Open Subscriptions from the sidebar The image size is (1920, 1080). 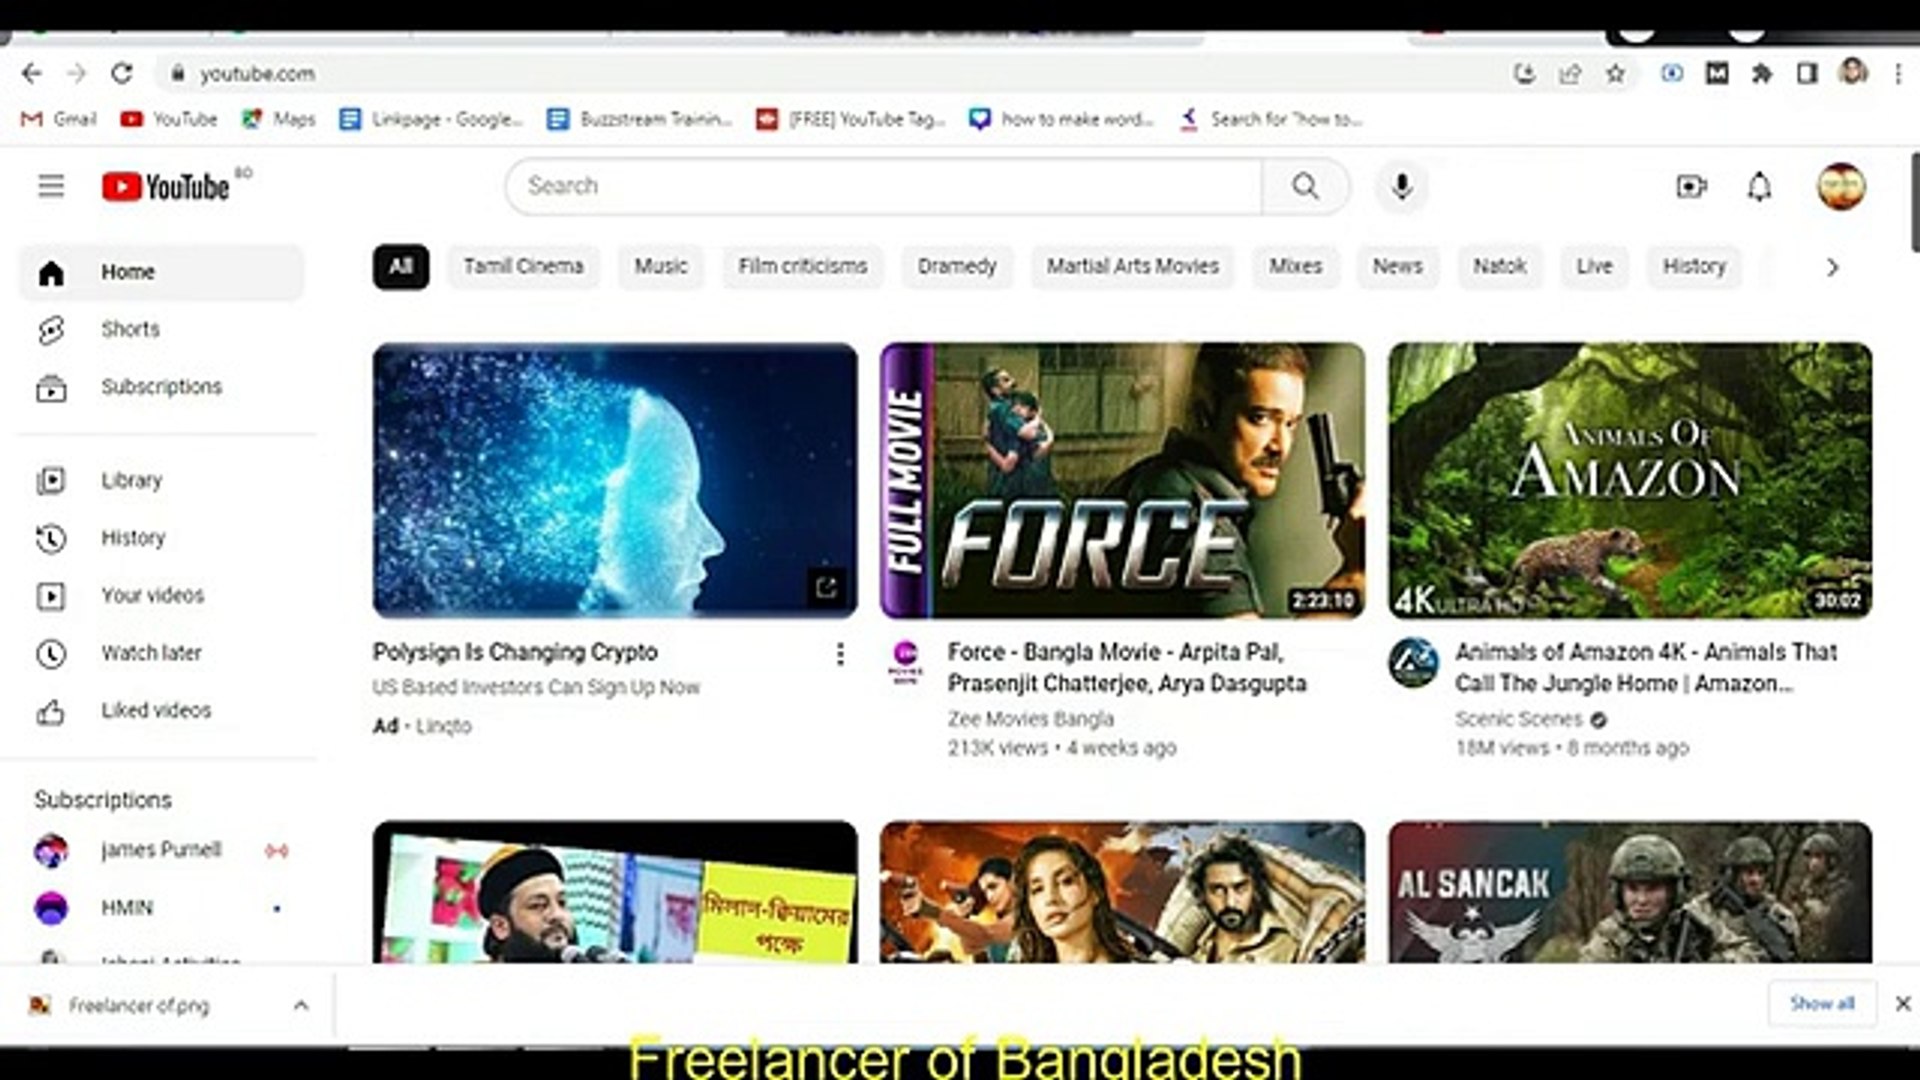coord(160,387)
